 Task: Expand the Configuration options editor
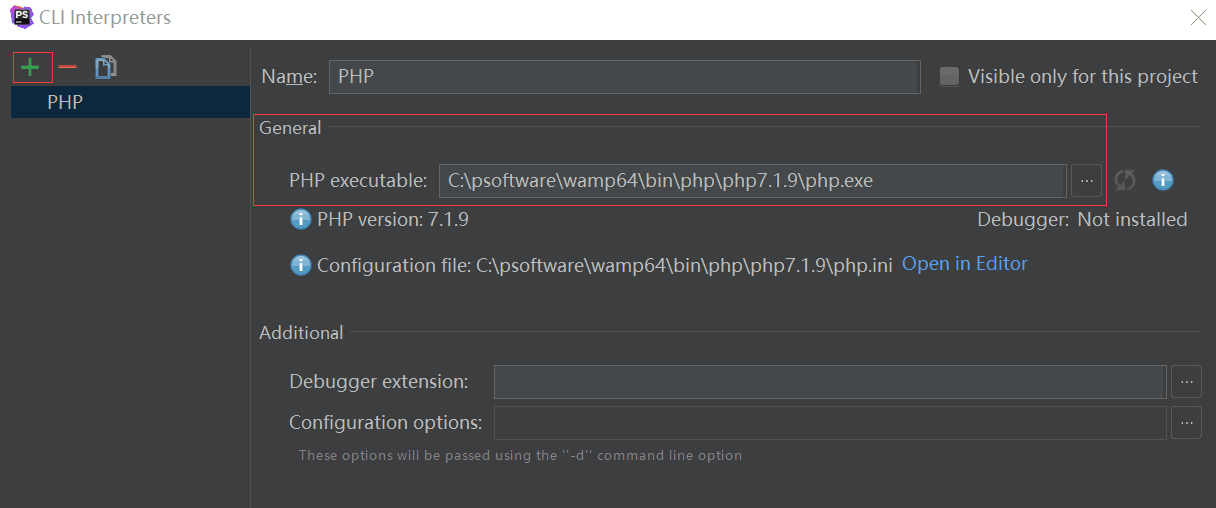[x=1186, y=422]
